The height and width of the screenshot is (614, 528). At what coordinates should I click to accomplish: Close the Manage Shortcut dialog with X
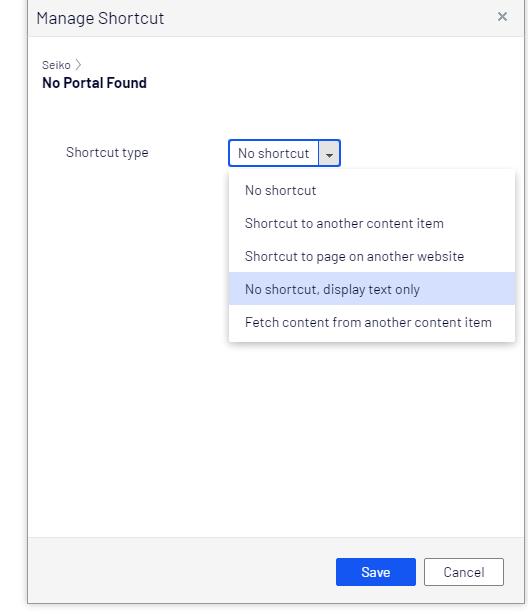click(502, 16)
